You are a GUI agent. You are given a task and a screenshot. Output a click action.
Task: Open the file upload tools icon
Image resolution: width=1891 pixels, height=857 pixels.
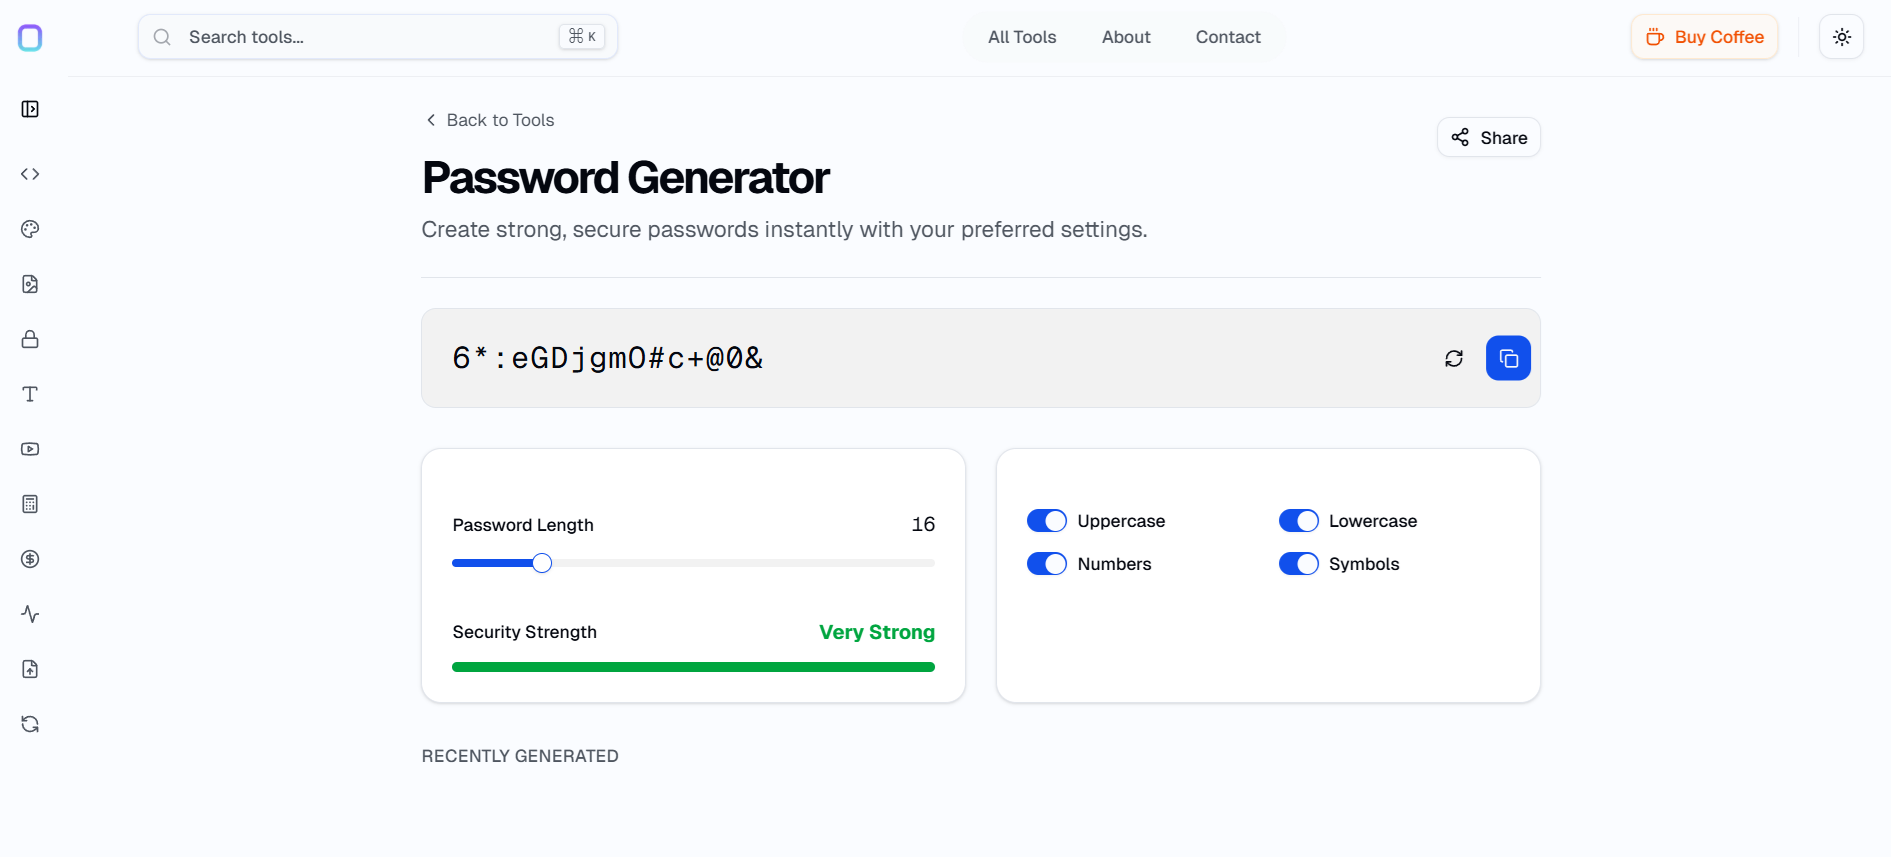30,669
